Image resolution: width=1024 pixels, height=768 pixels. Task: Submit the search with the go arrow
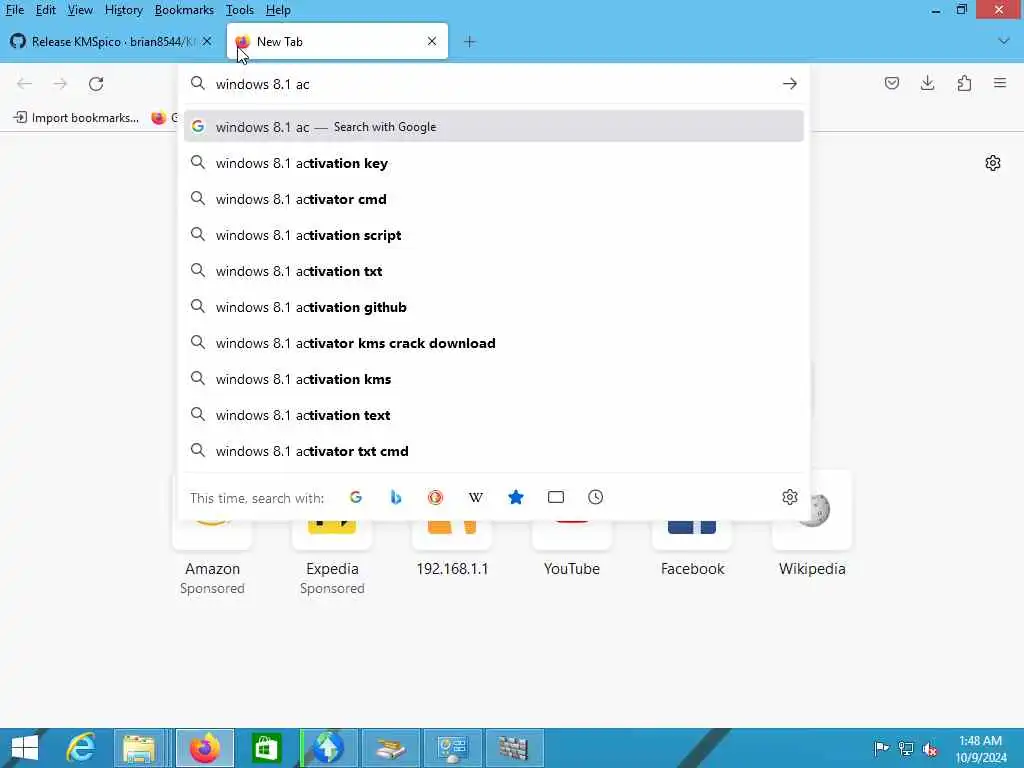790,84
